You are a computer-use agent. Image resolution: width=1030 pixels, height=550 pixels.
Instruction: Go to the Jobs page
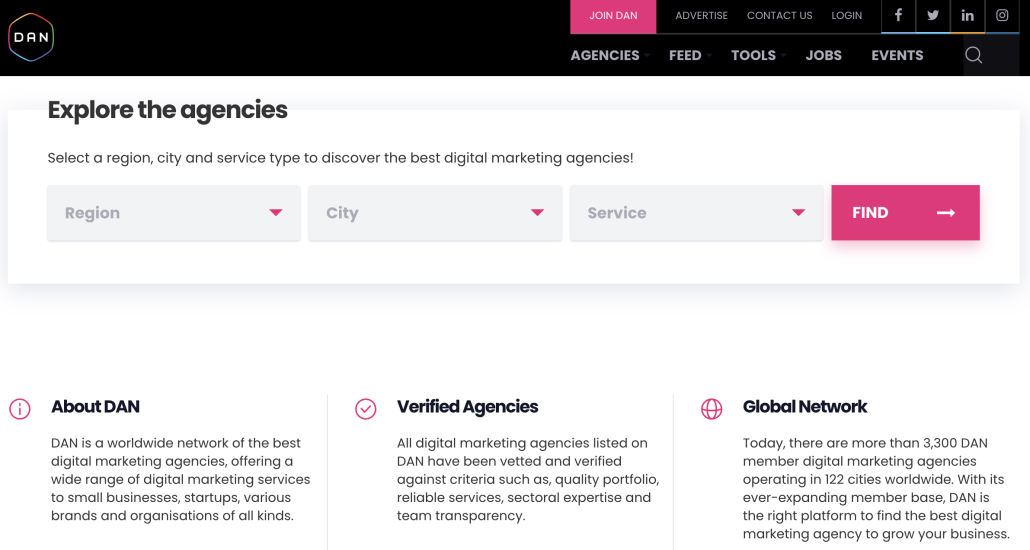click(824, 56)
